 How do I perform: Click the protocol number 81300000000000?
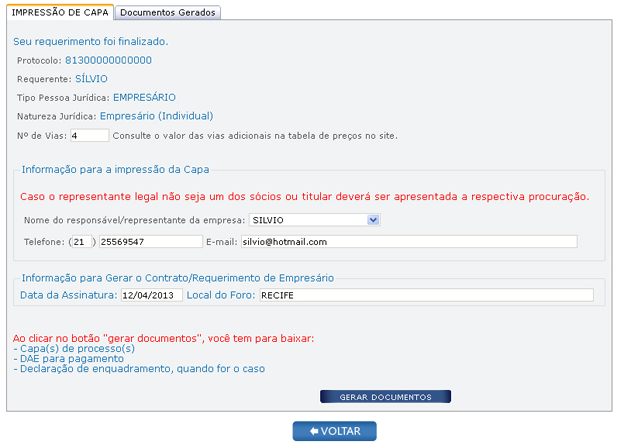pos(108,60)
